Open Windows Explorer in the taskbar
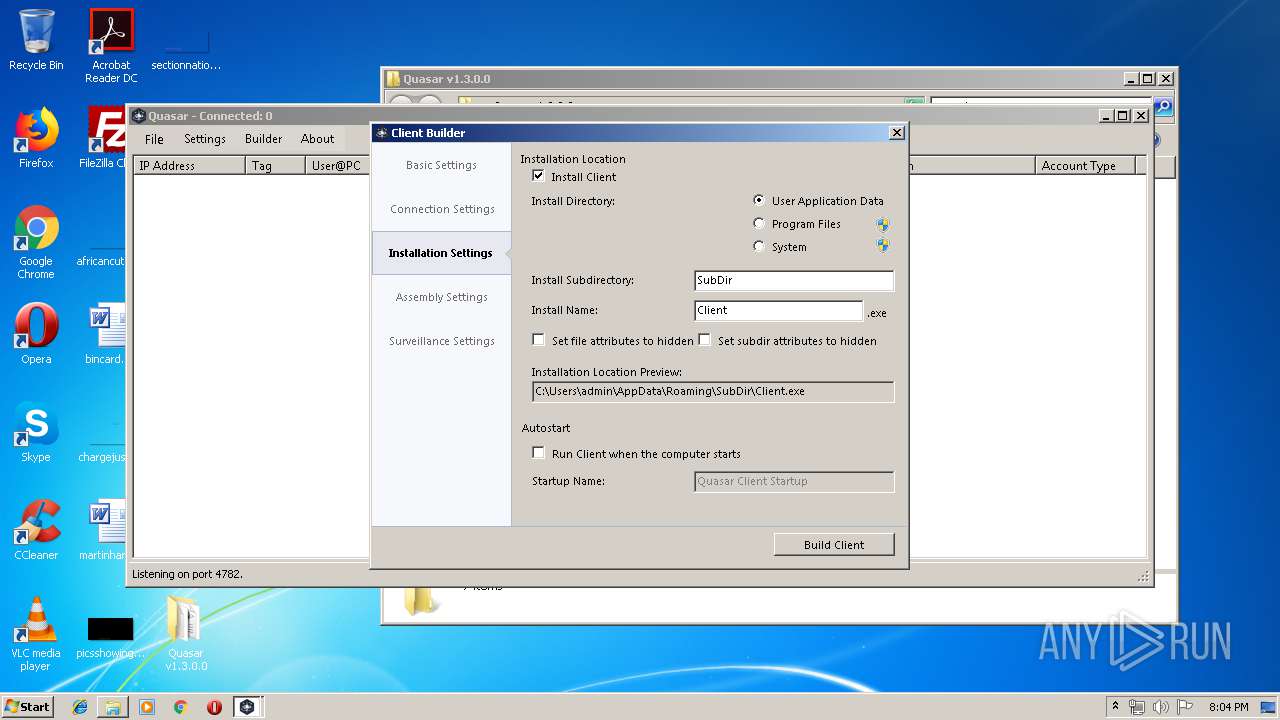The width and height of the screenshot is (1280, 720). point(113,707)
